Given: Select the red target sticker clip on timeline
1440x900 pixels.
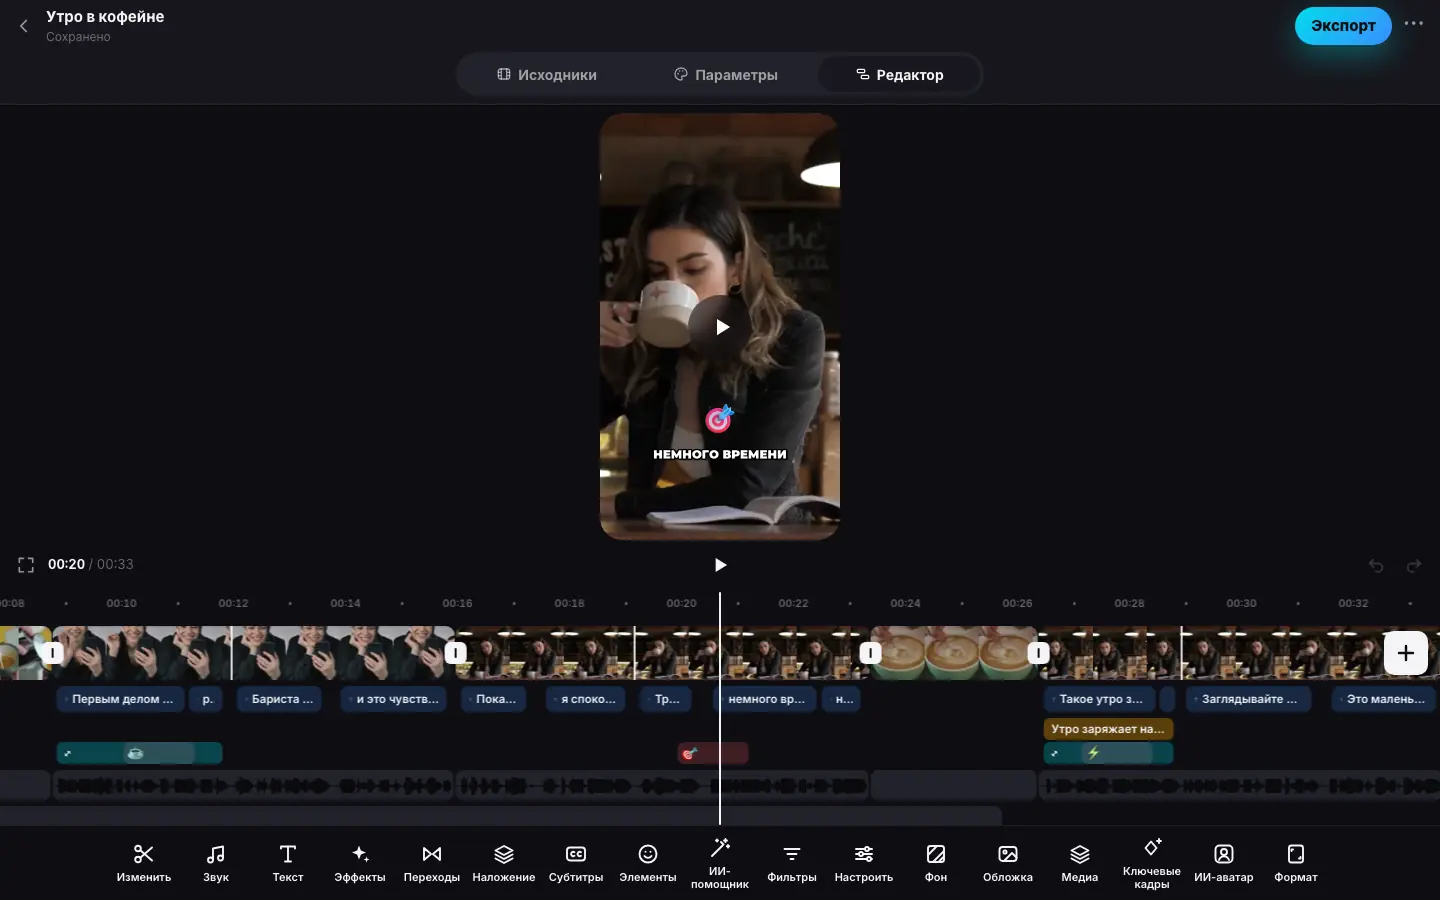Looking at the screenshot, I should tap(713, 753).
